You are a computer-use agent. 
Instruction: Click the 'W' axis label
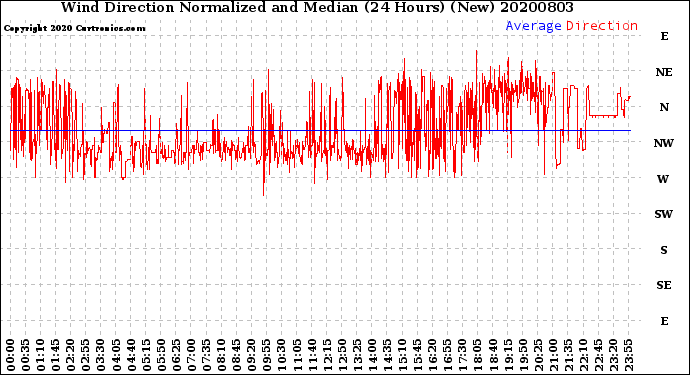(663, 179)
